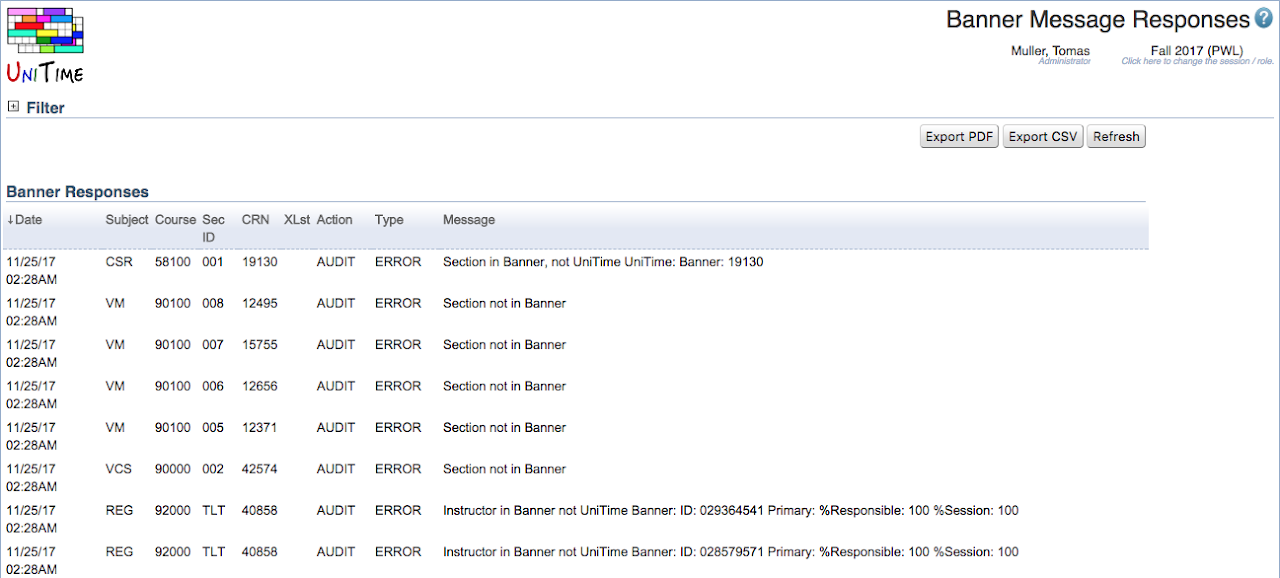Sort by the Sec ID column header
This screenshot has height=578, width=1280.
coord(214,228)
